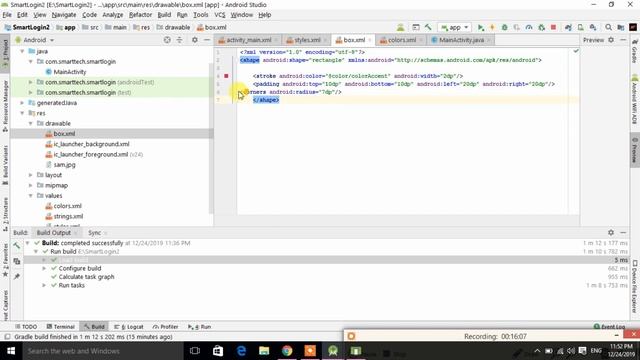The height and width of the screenshot is (360, 640).
Task: Open the Terminal tool window button
Action: 60,327
